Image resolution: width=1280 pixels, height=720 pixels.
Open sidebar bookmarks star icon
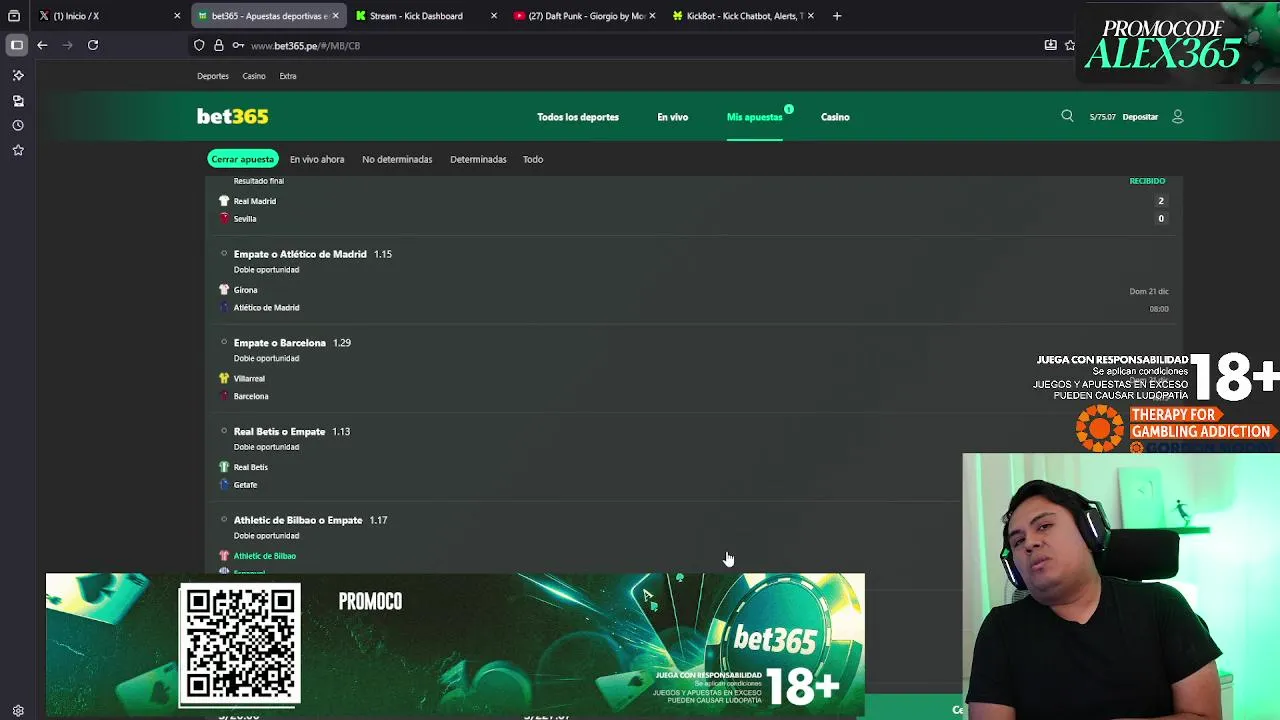(18, 150)
